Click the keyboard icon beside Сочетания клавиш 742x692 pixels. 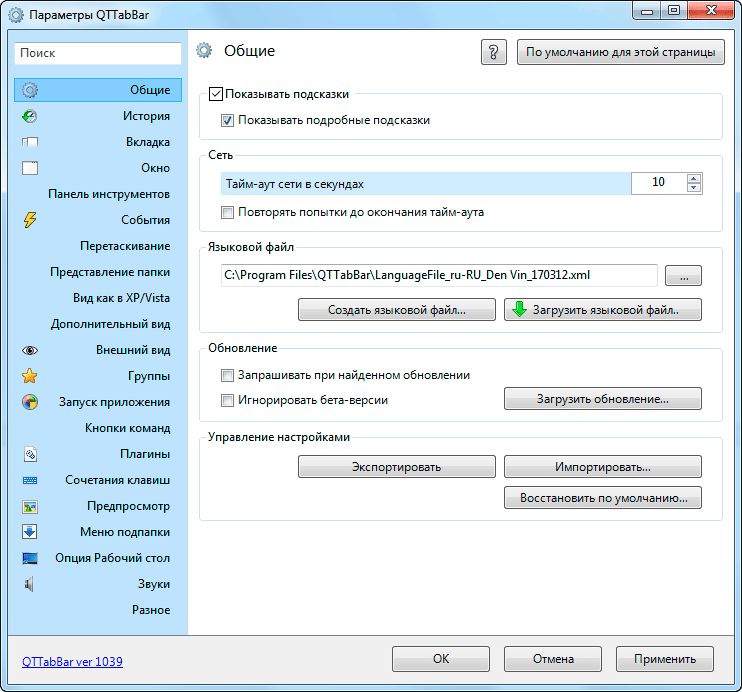[30, 480]
